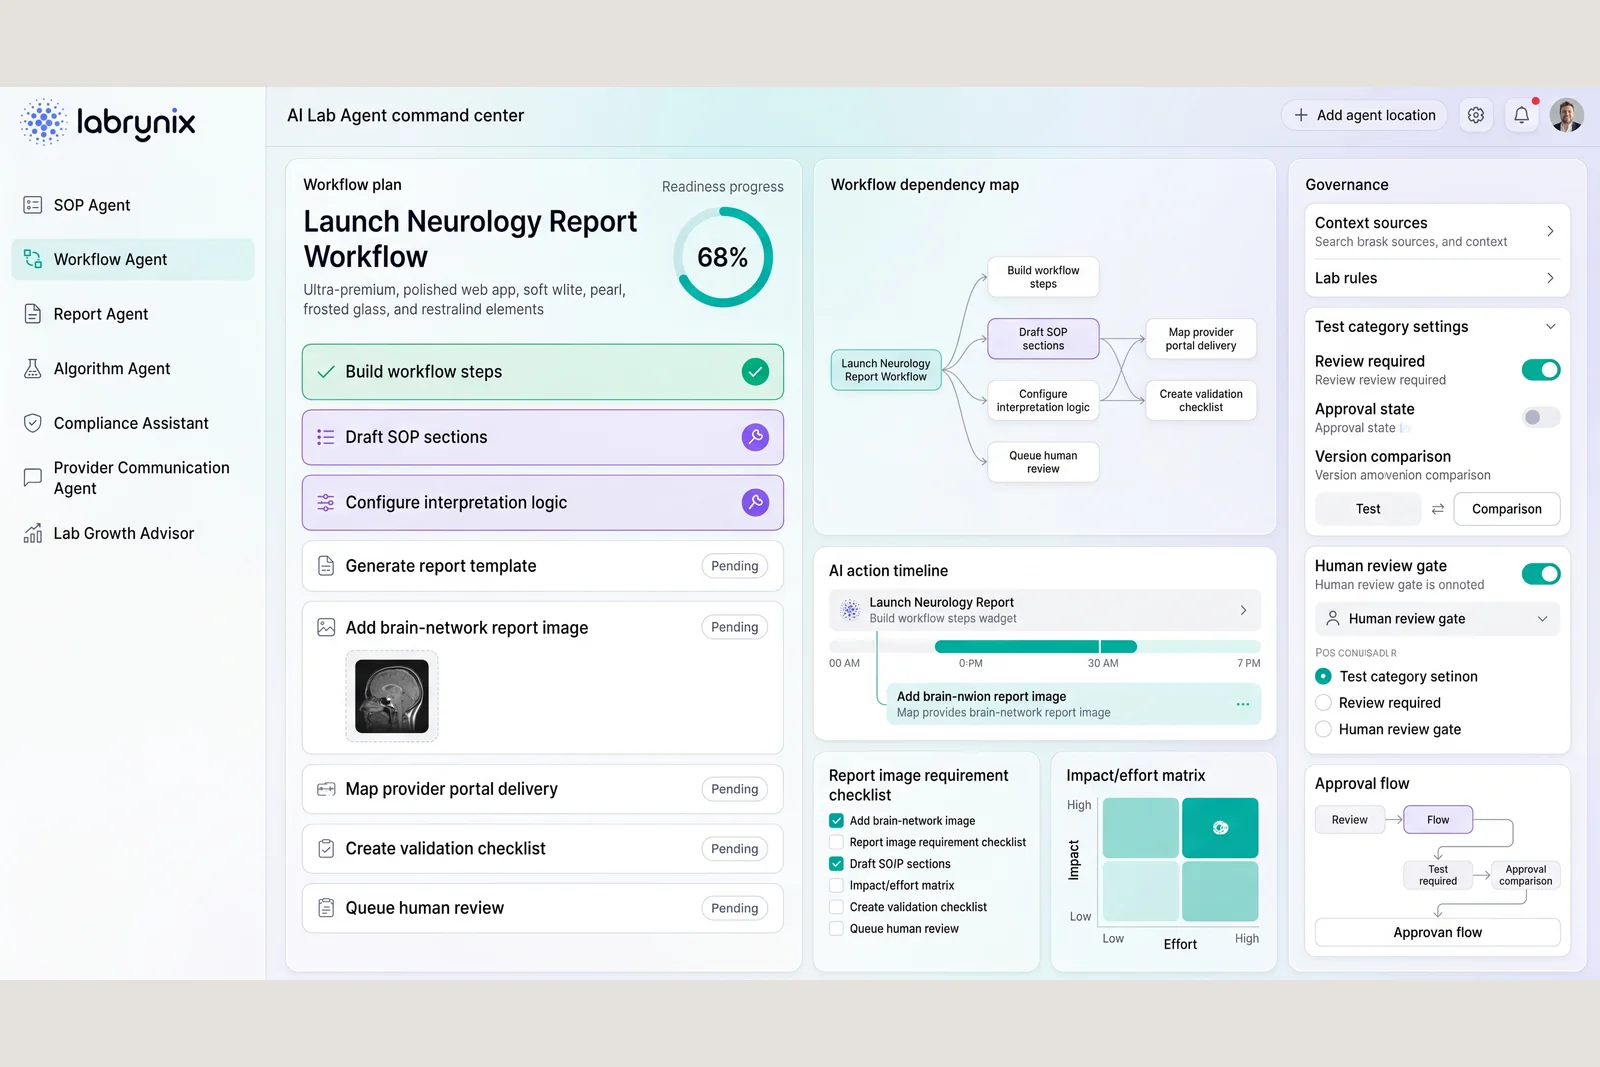The width and height of the screenshot is (1600, 1067).
Task: Click the Algorithm Agent flask icon
Action: (33, 368)
